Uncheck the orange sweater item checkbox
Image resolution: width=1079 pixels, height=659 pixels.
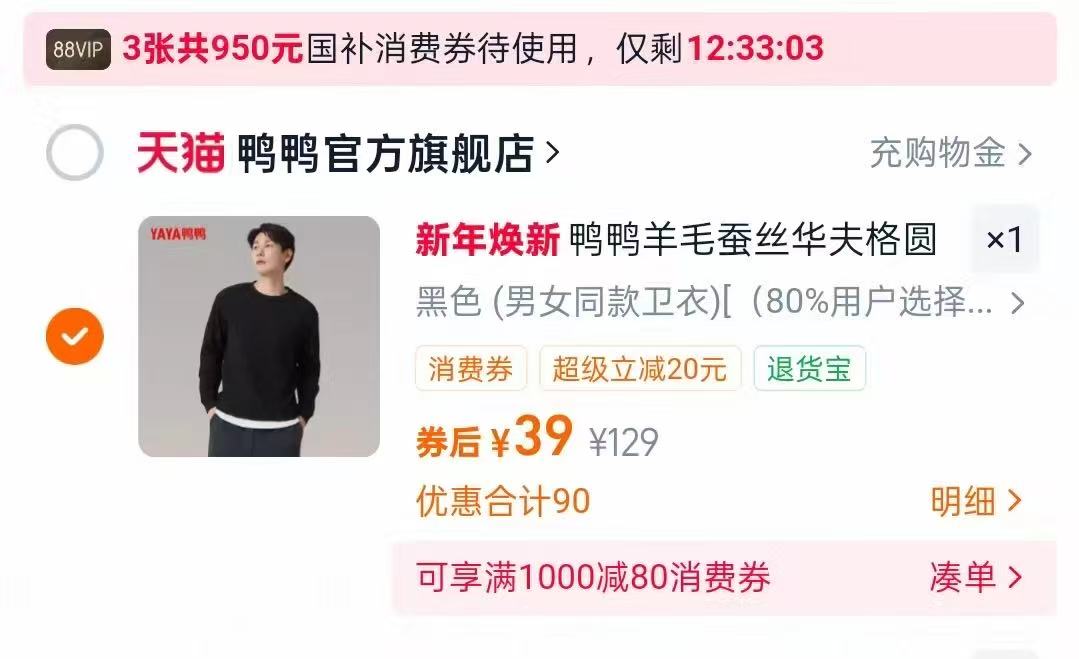tap(74, 336)
